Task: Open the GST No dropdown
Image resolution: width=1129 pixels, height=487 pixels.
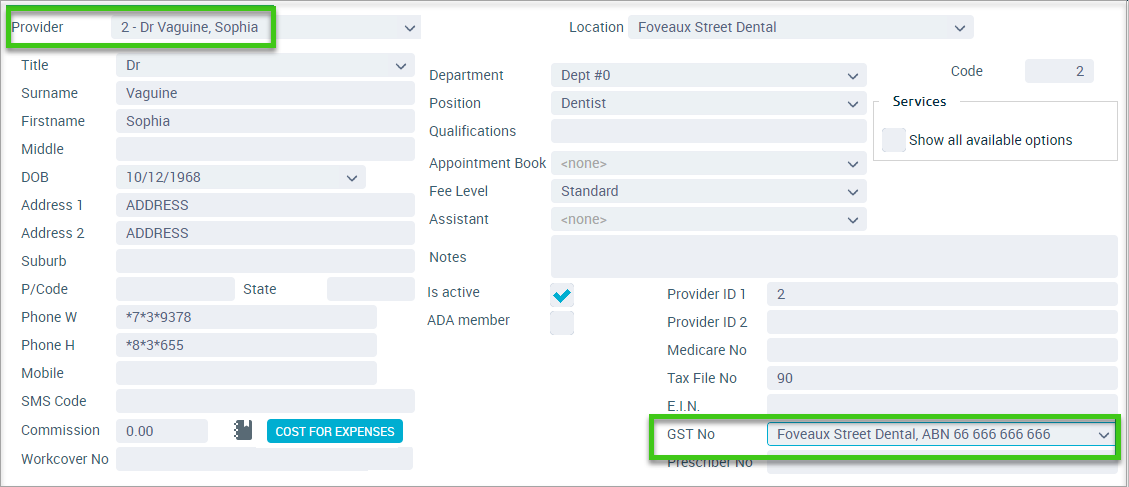Action: pyautogui.click(x=1103, y=434)
